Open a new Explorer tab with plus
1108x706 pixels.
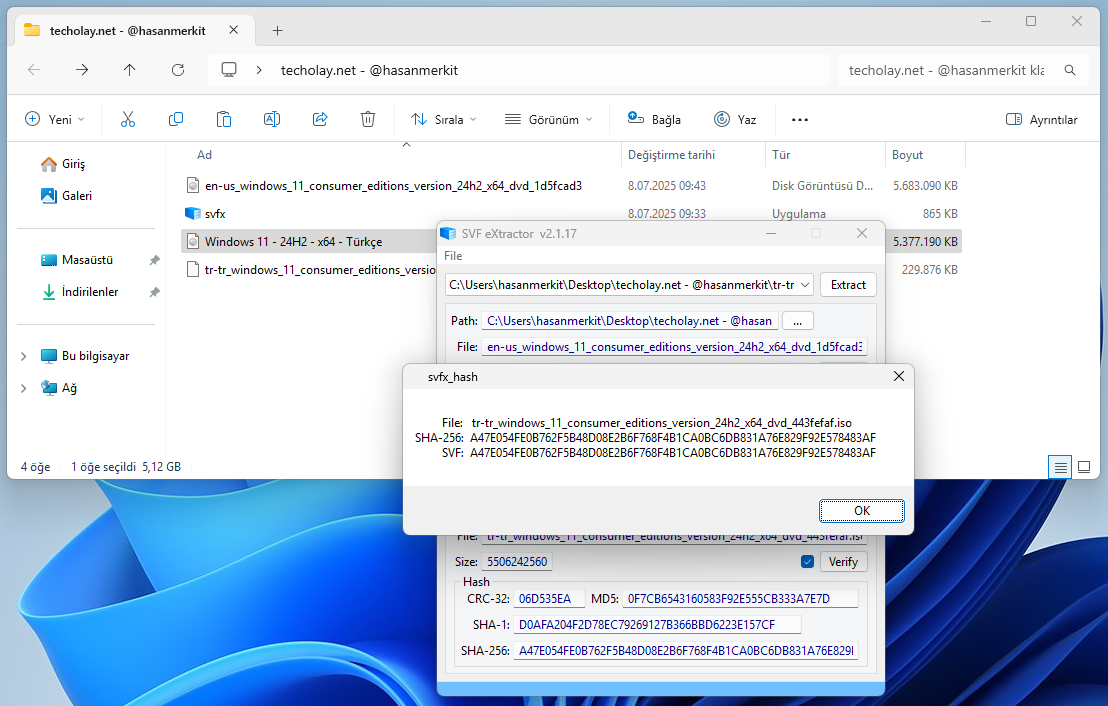(x=278, y=30)
